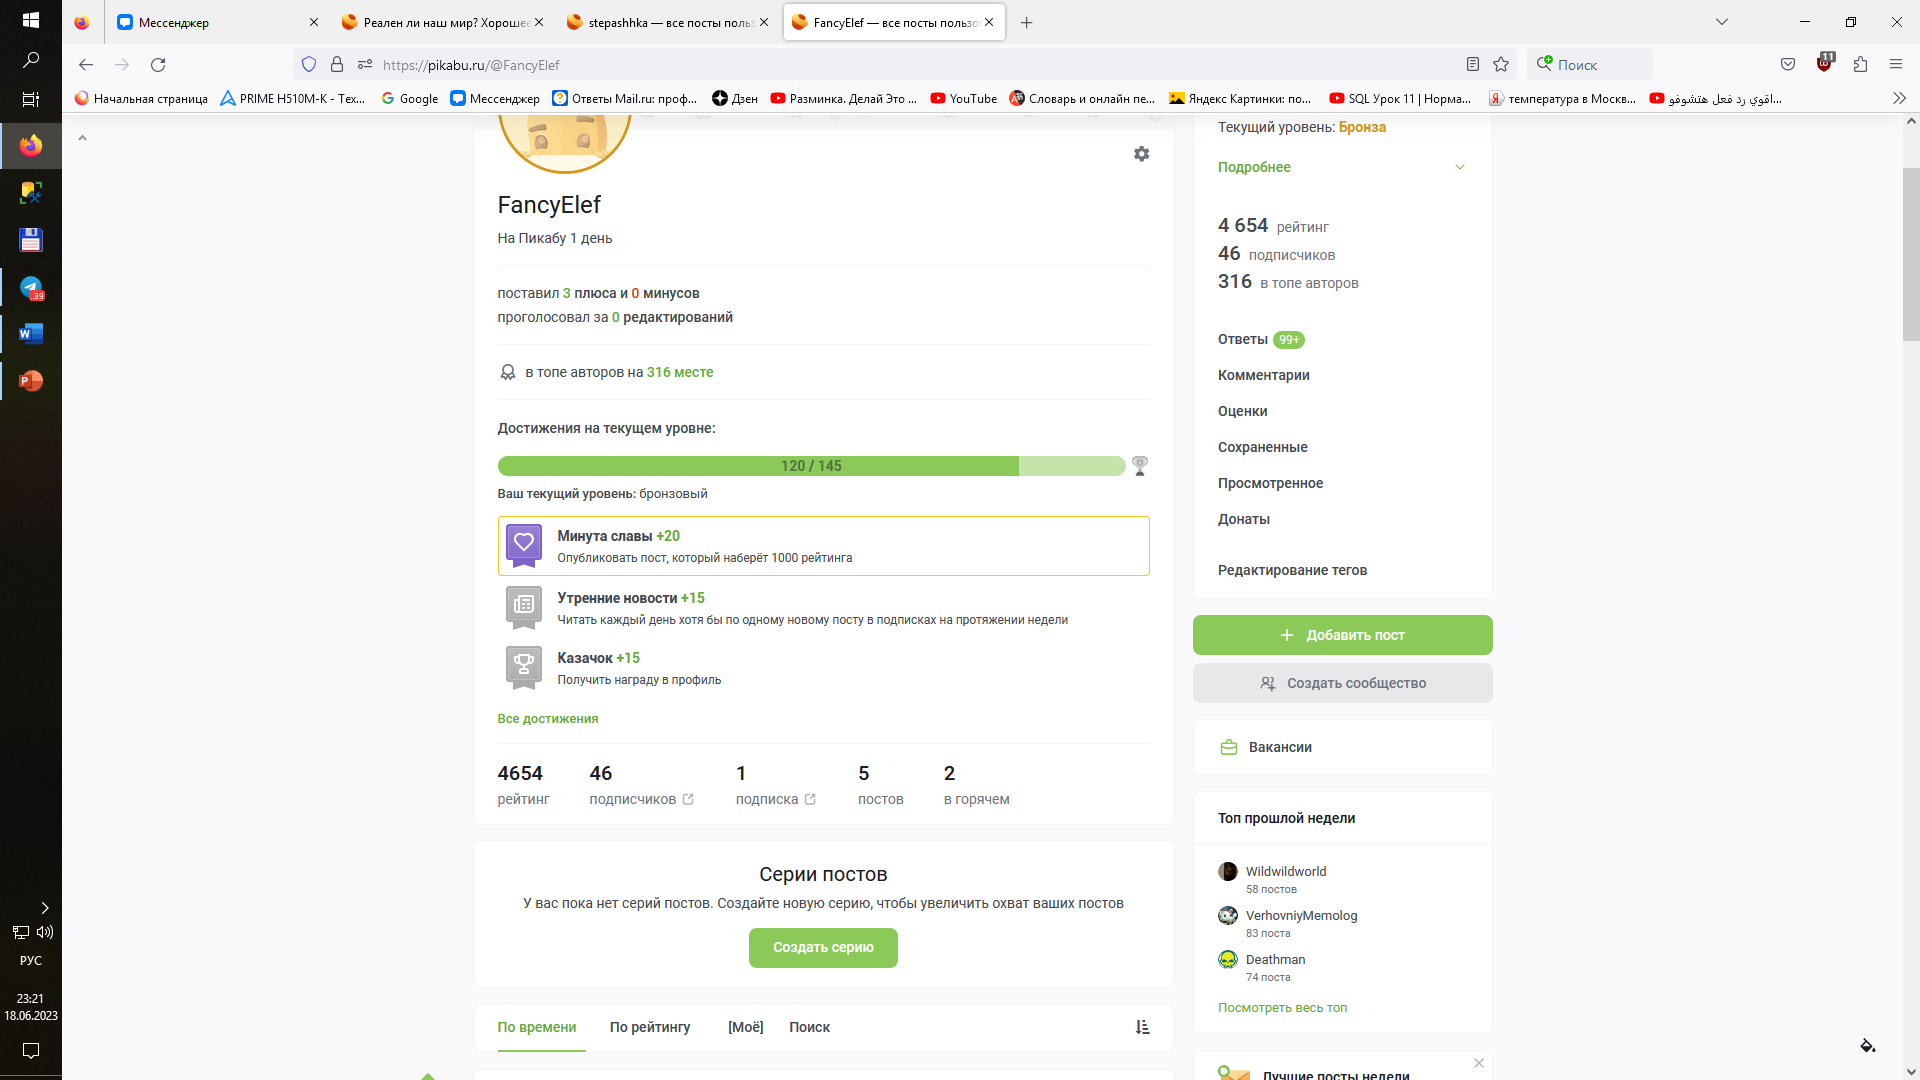
Task: Open Все достижения link
Action: tap(548, 719)
